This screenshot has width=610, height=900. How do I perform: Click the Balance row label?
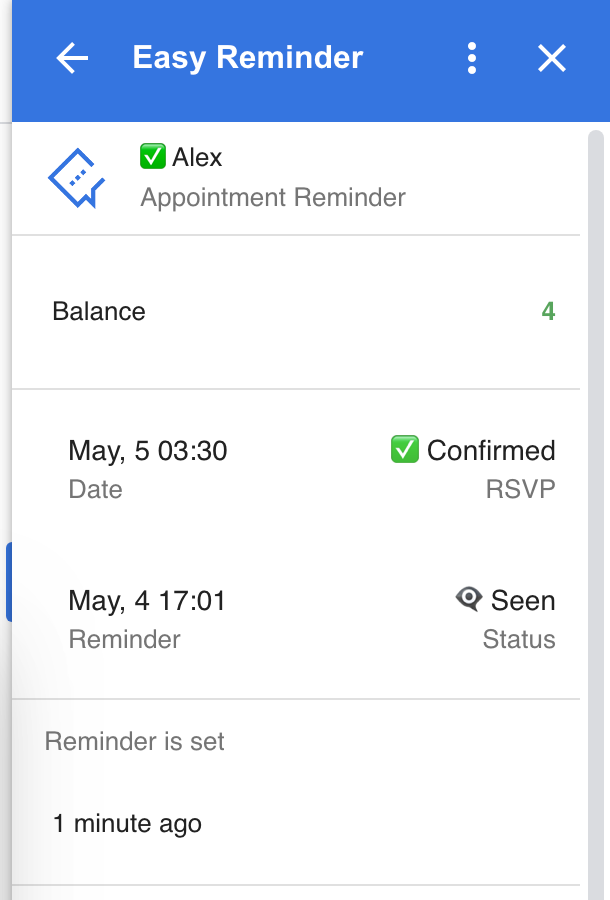[99, 311]
